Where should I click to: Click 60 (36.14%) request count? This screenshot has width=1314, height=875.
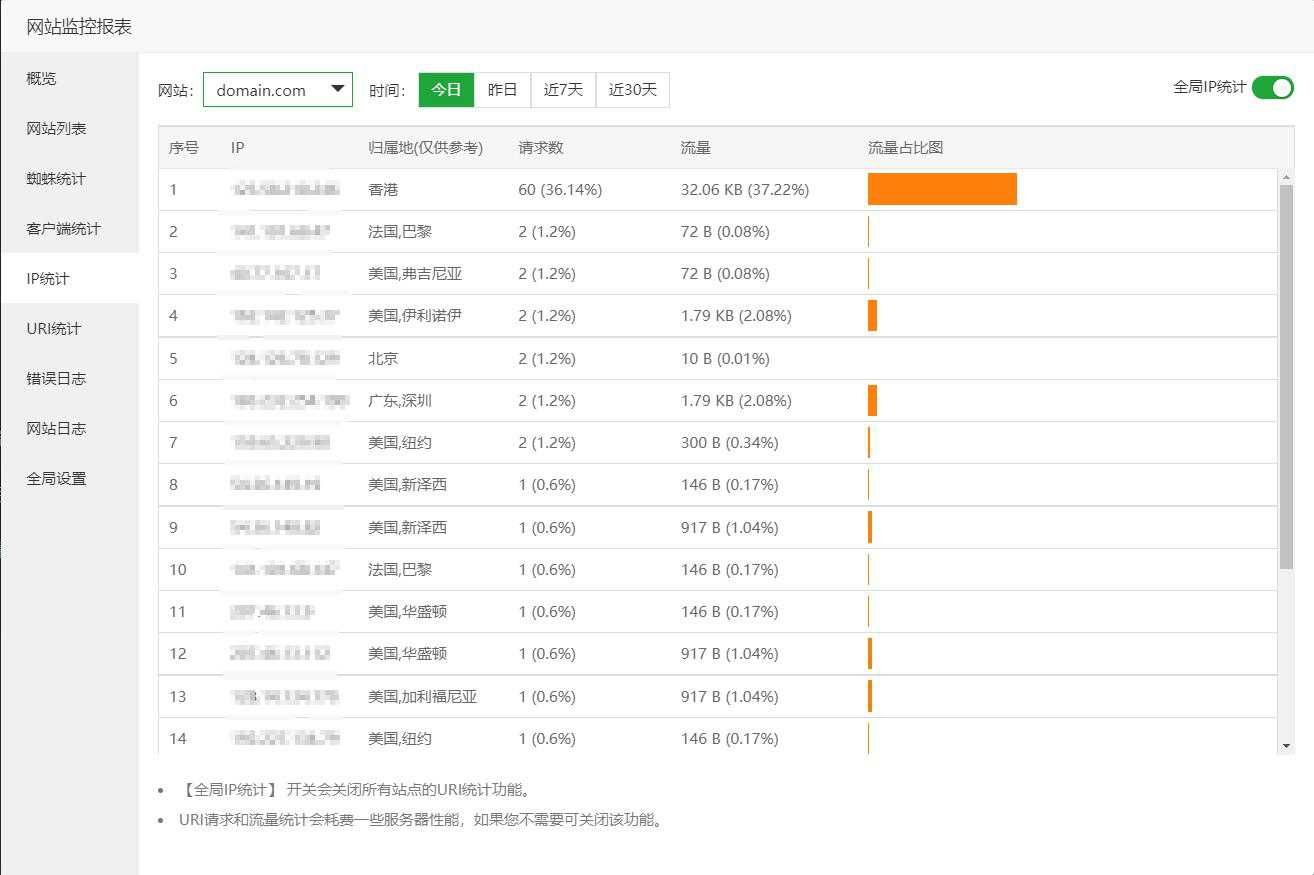[560, 190]
